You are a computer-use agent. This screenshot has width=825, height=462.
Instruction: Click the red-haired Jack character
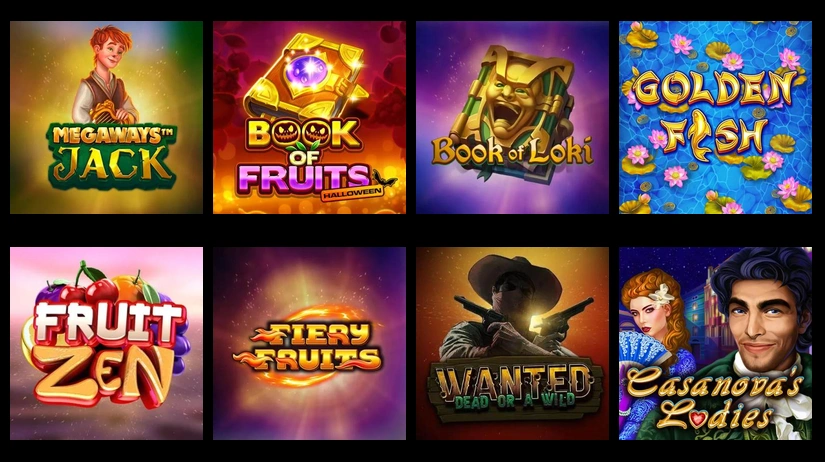[106, 75]
